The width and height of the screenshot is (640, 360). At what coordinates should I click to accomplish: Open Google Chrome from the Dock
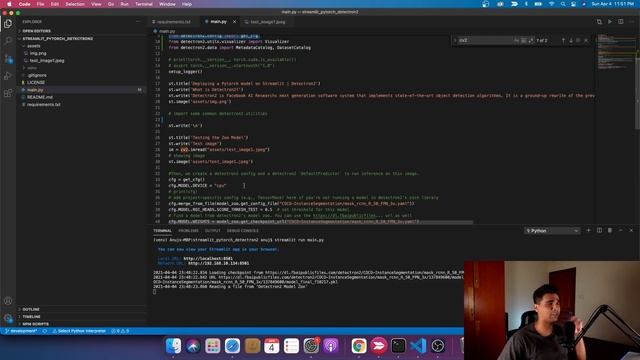coord(359,346)
